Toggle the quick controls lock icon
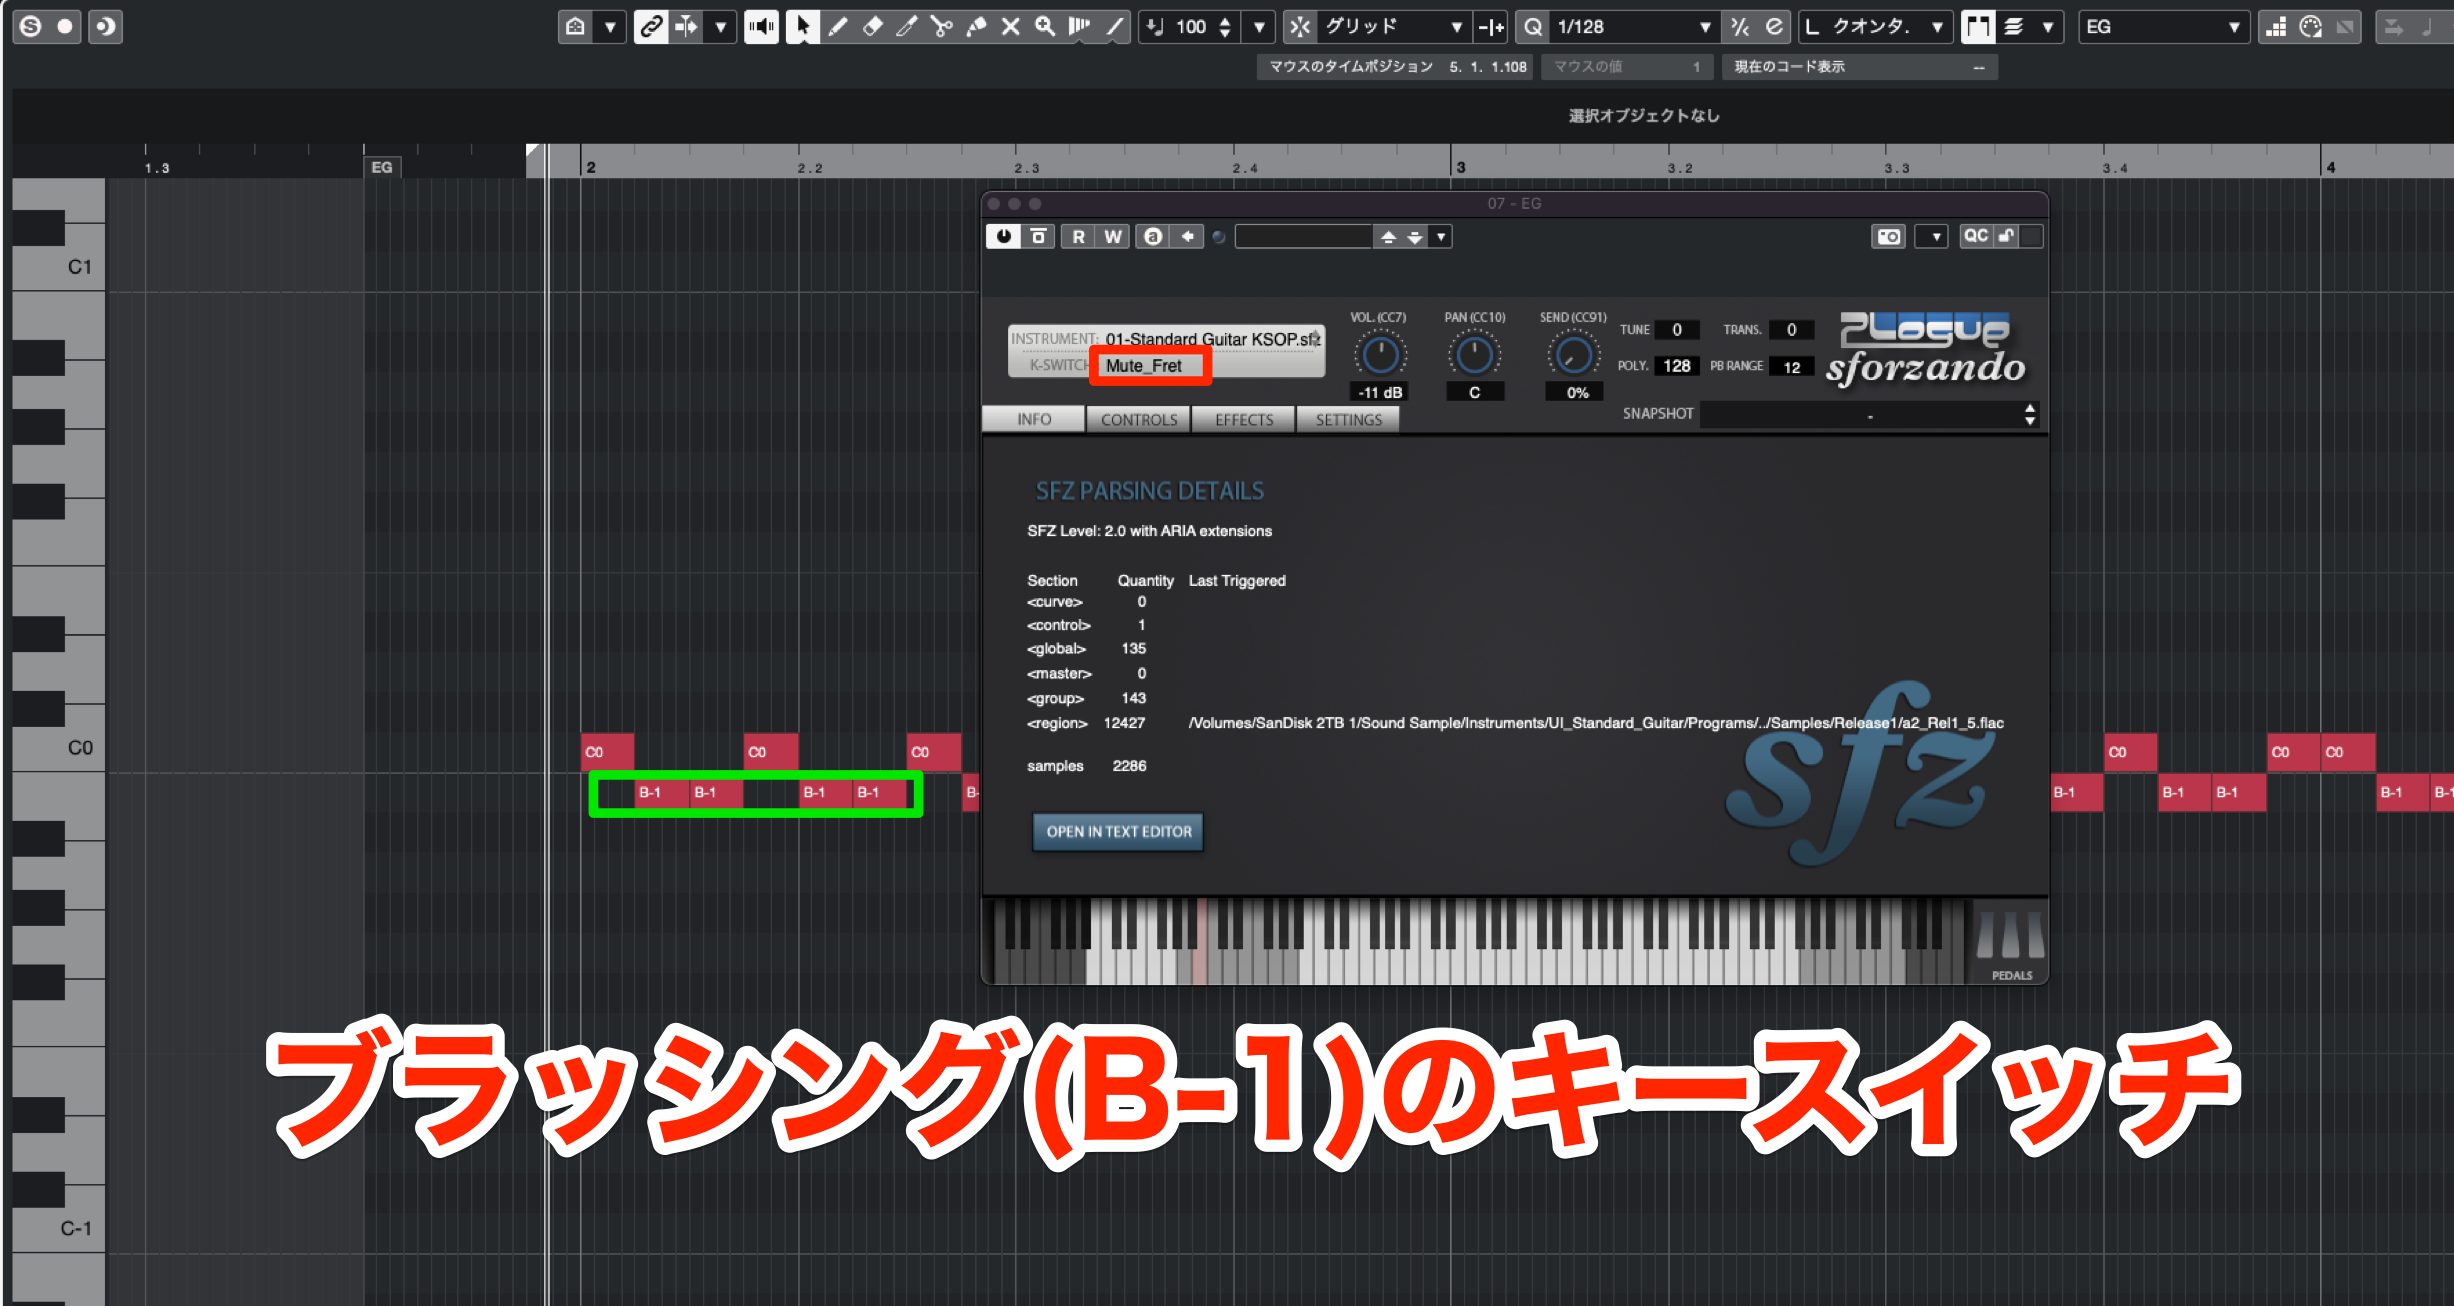Viewport: 2454px width, 1306px height. 2006,236
